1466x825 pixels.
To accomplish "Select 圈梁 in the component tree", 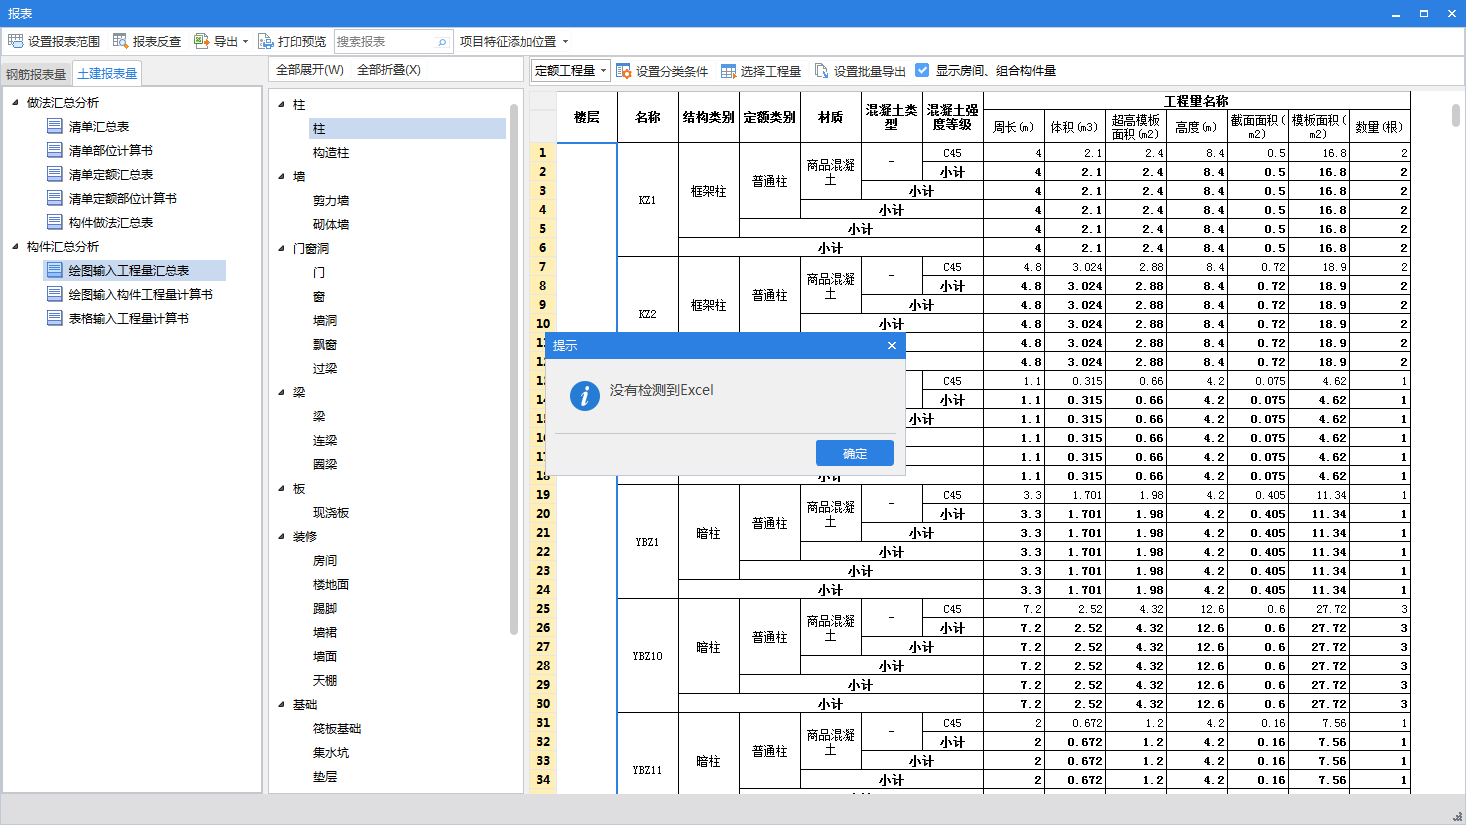I will point(325,464).
